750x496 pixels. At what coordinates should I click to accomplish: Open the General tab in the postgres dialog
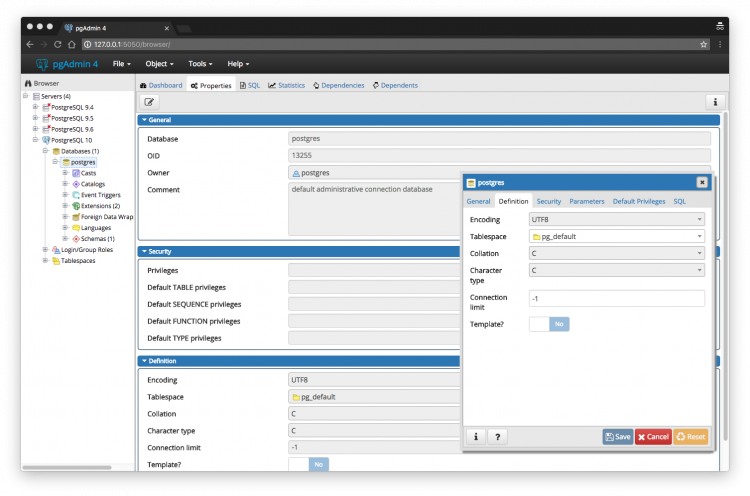tap(478, 201)
